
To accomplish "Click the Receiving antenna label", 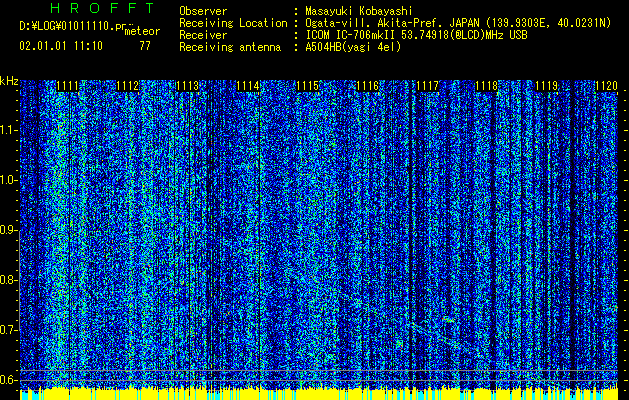I will point(230,47).
